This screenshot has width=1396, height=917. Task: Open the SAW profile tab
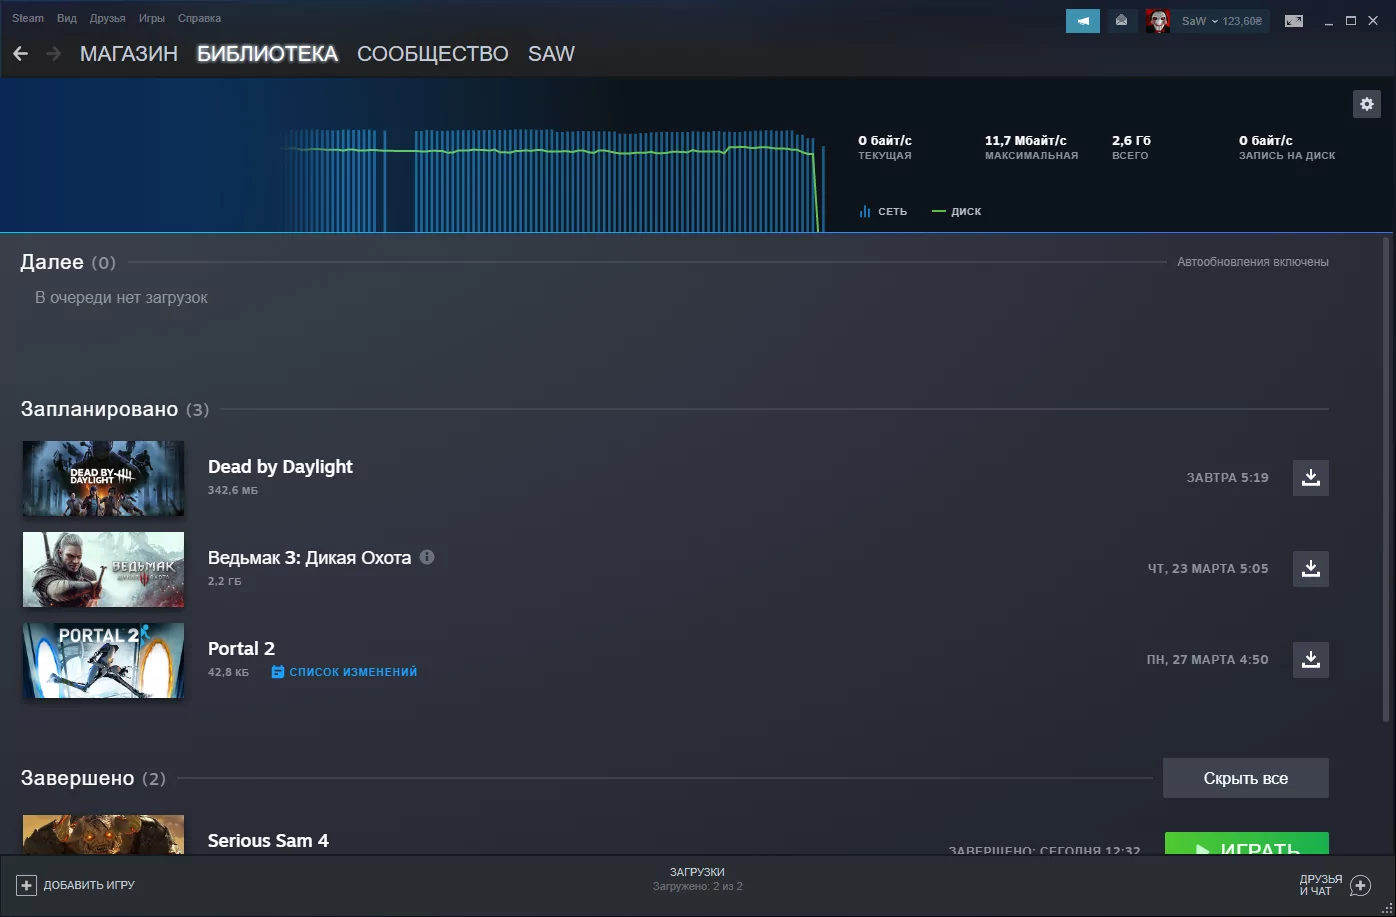(x=552, y=54)
